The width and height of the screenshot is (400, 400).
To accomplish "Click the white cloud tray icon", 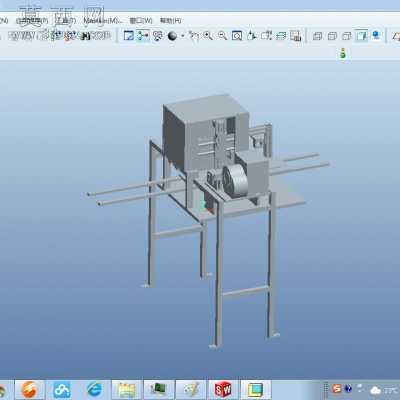I will pos(375,390).
